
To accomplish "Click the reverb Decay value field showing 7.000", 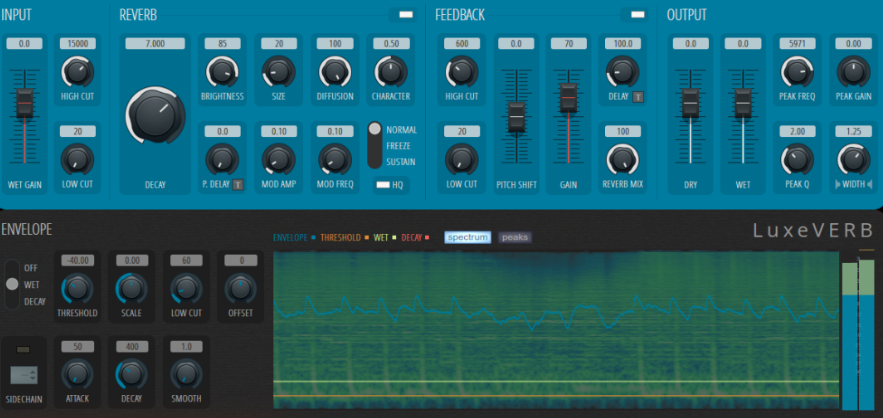I will coord(155,44).
